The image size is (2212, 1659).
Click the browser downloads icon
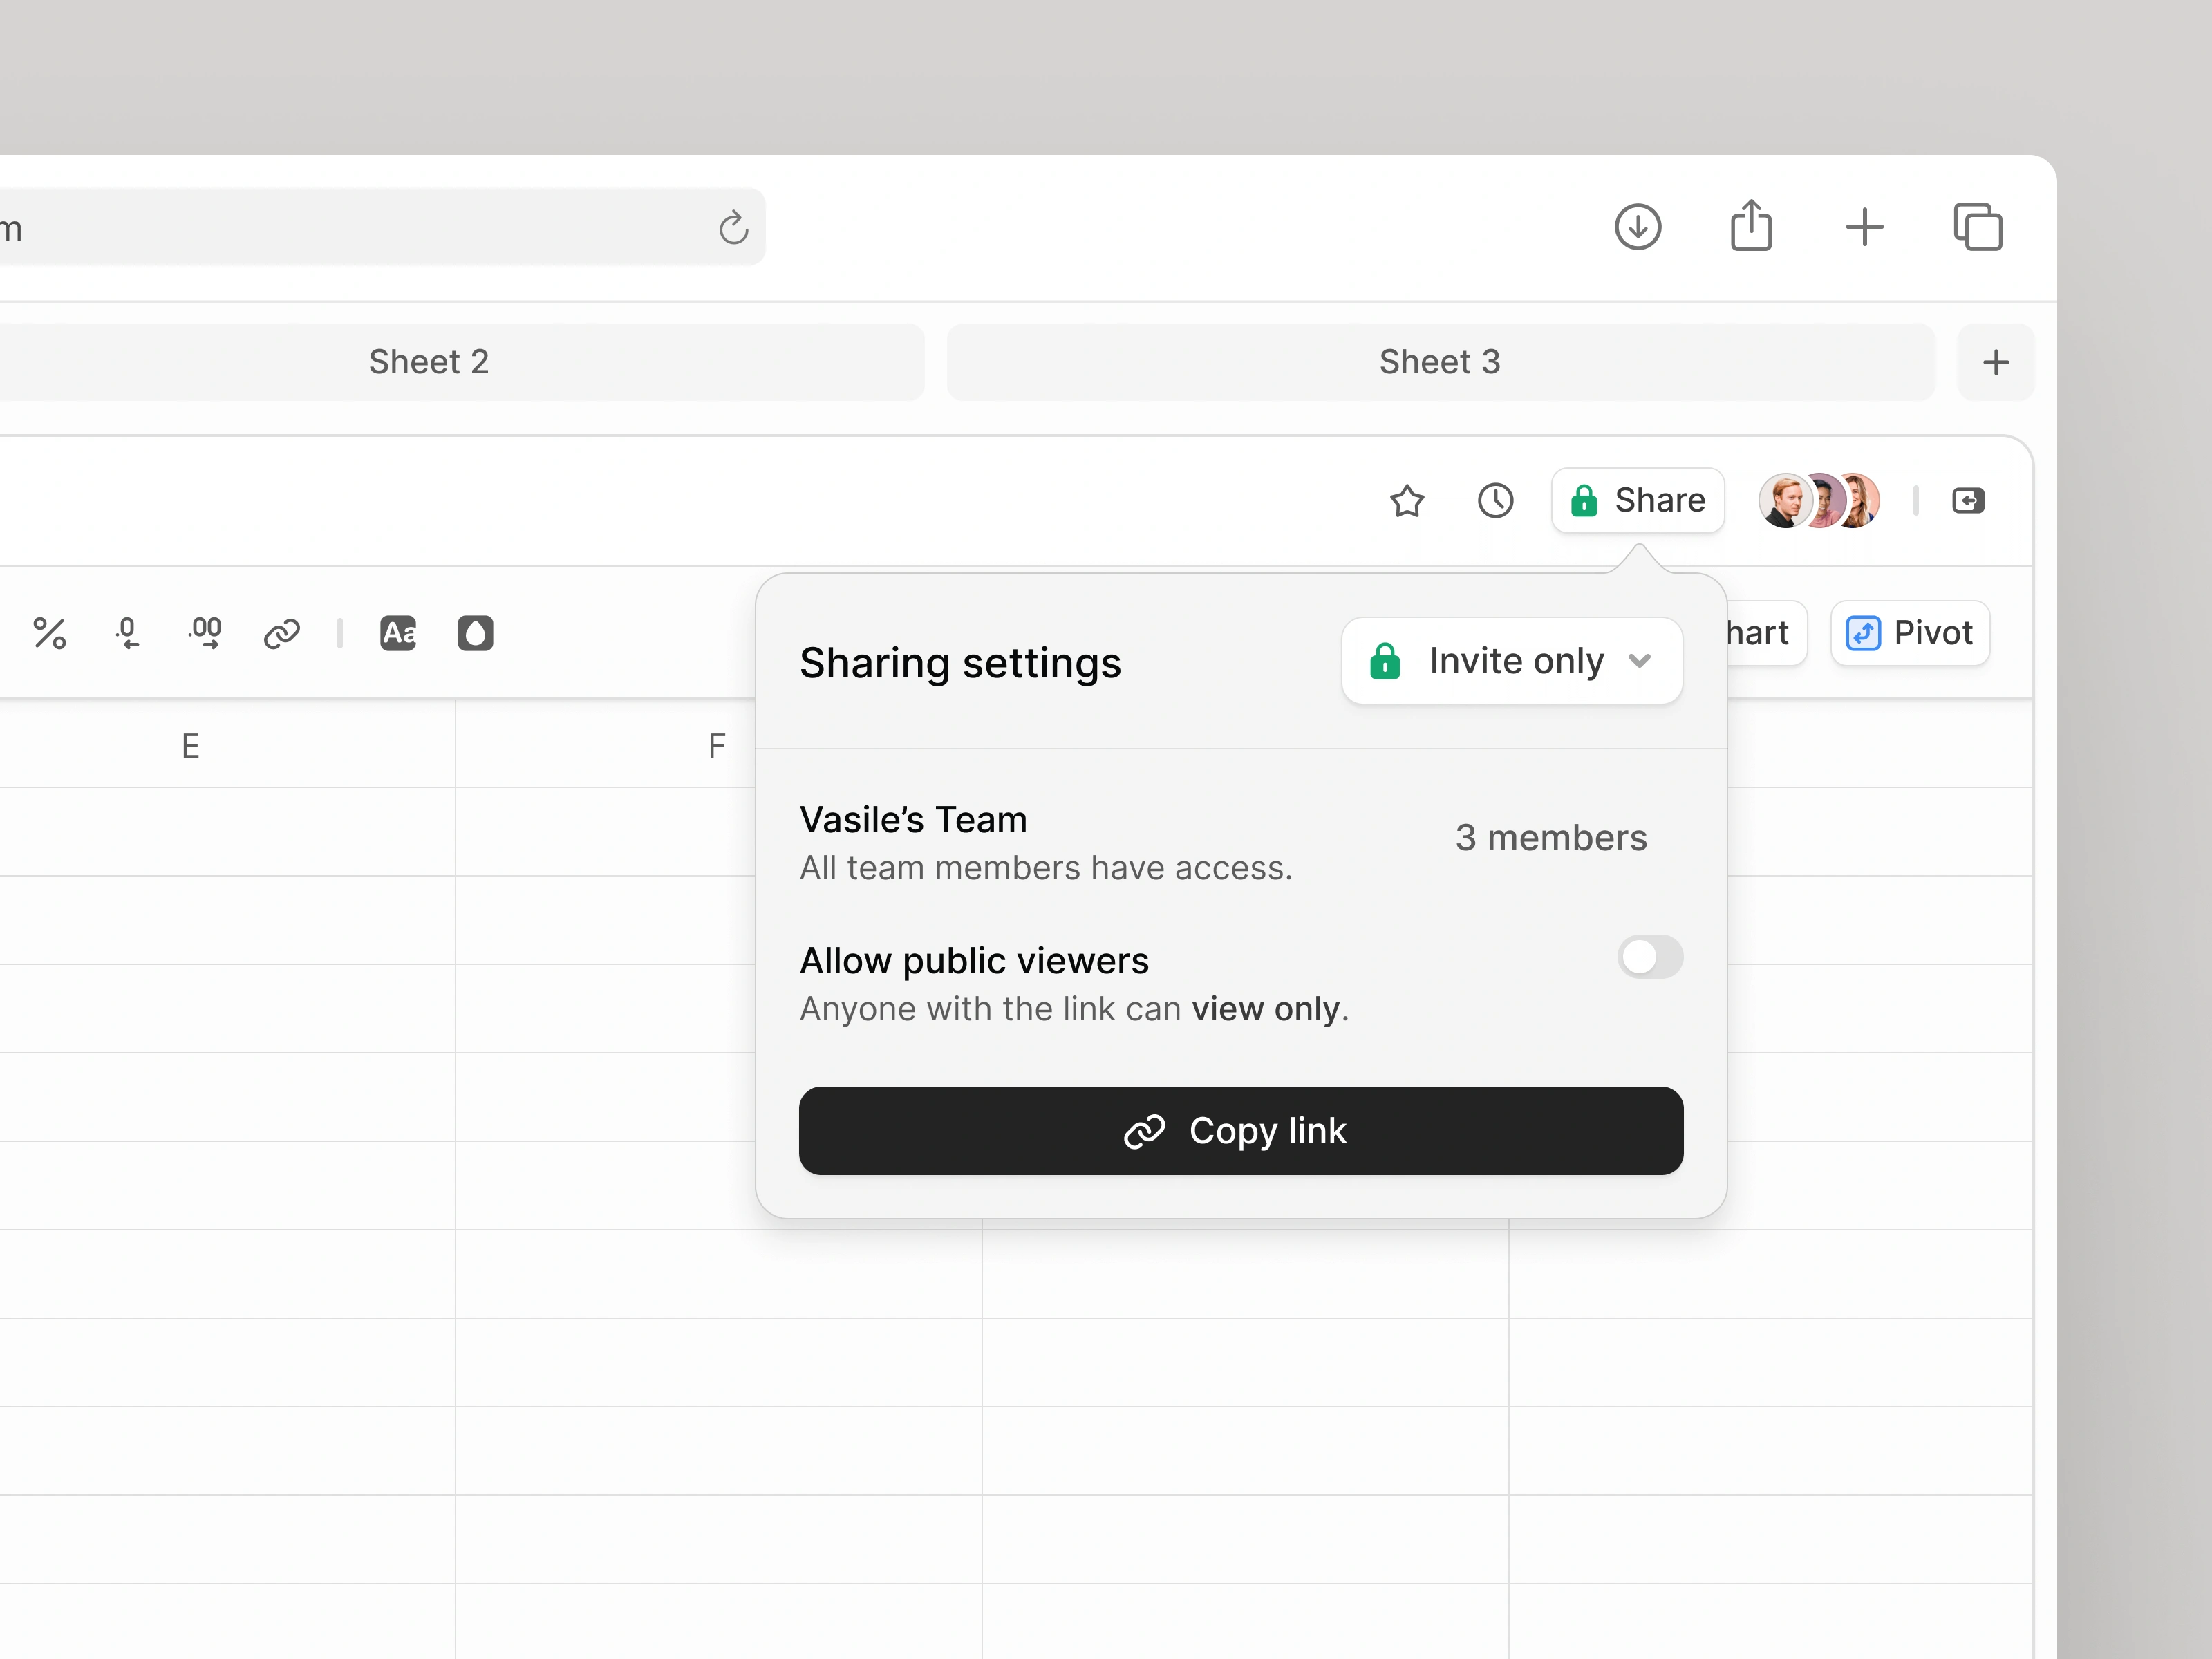(x=1637, y=227)
